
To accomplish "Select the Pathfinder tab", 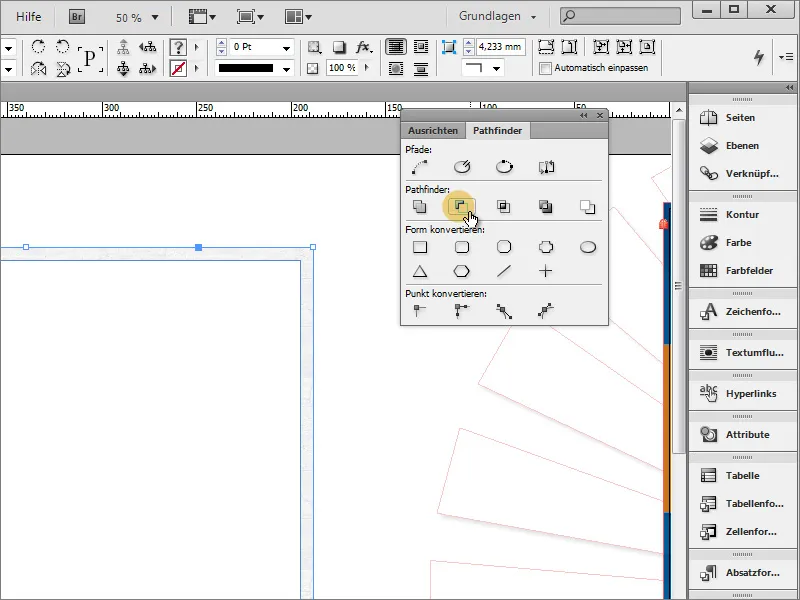I will tap(497, 131).
